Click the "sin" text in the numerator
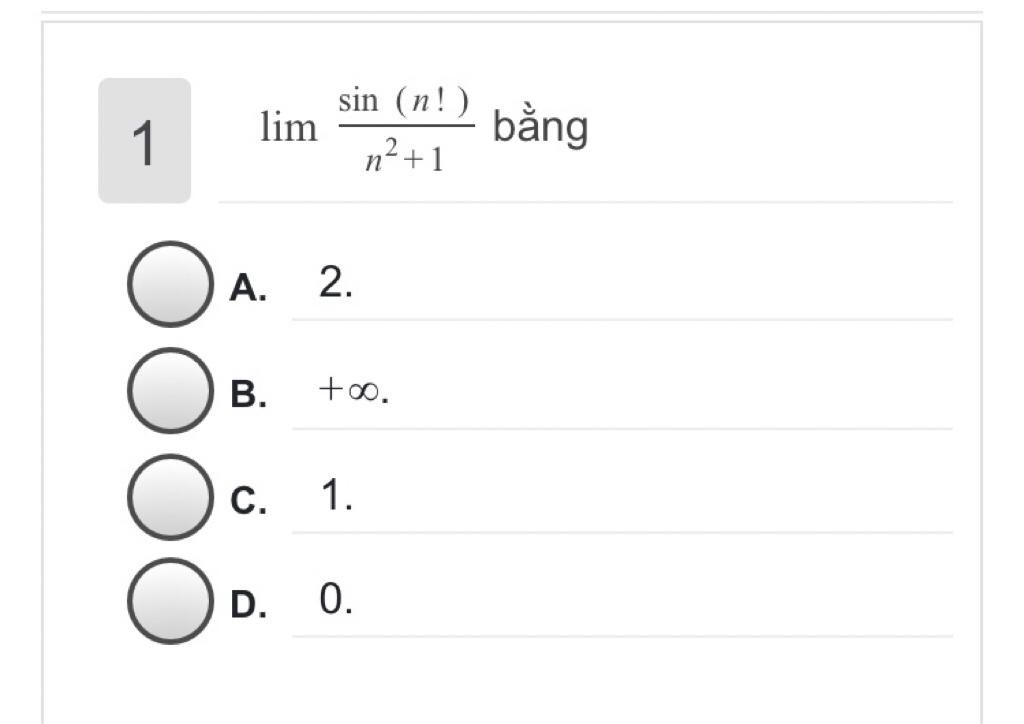1024x724 pixels. pyautogui.click(x=359, y=101)
